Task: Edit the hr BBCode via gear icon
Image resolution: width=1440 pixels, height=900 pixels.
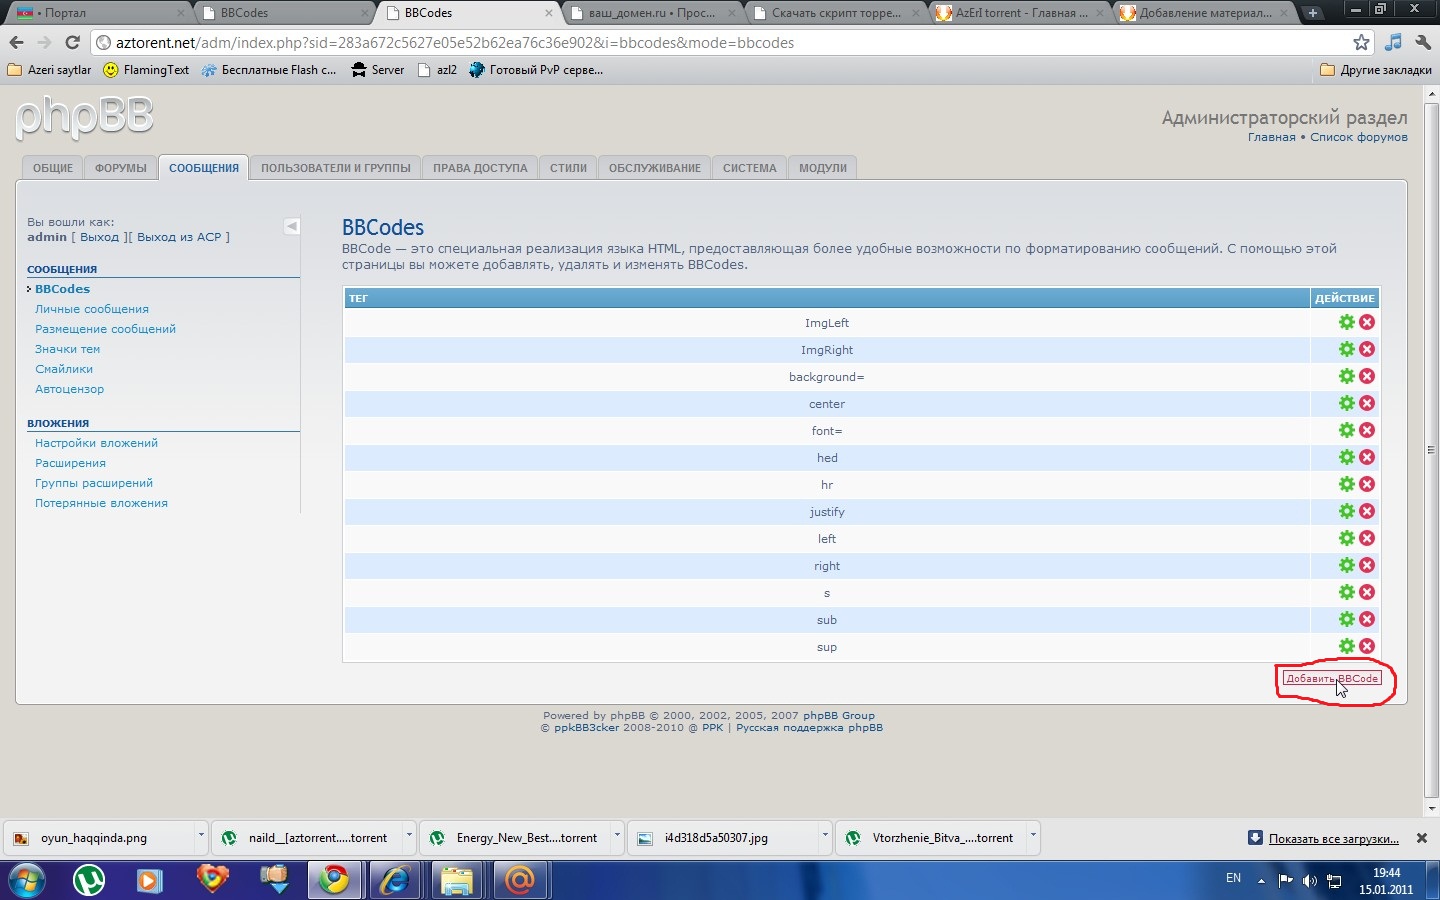Action: (x=1347, y=484)
